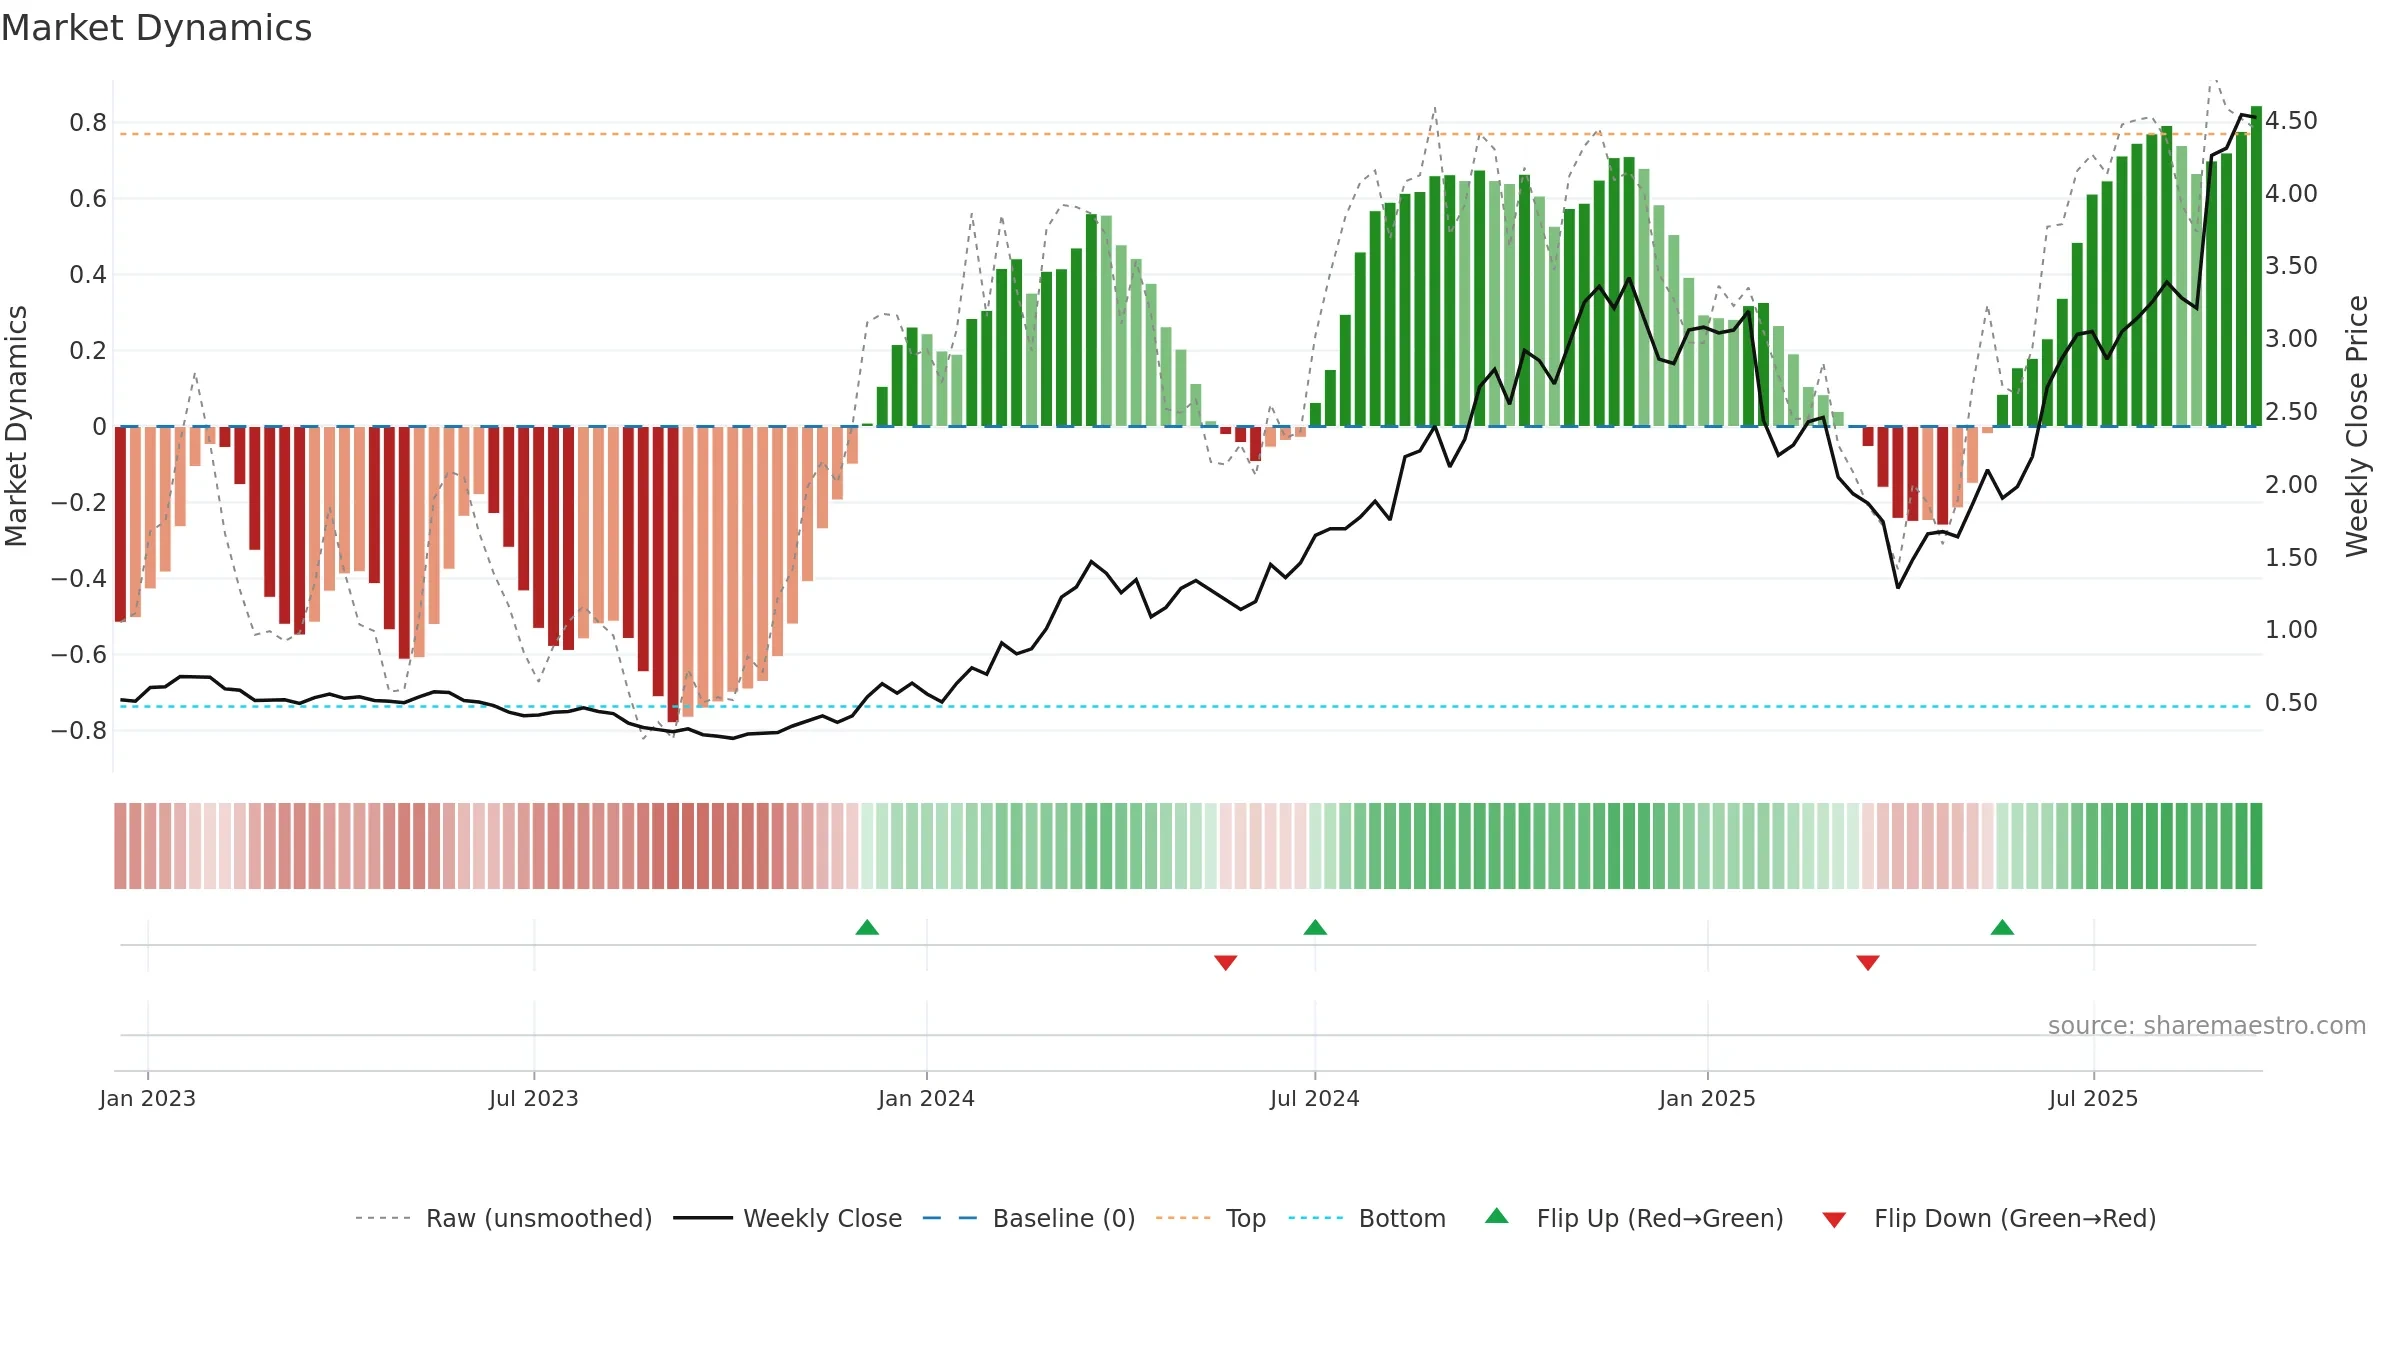Click the Jul 2024 x-axis label
The width and height of the screenshot is (2400, 1350).
[x=1315, y=1098]
